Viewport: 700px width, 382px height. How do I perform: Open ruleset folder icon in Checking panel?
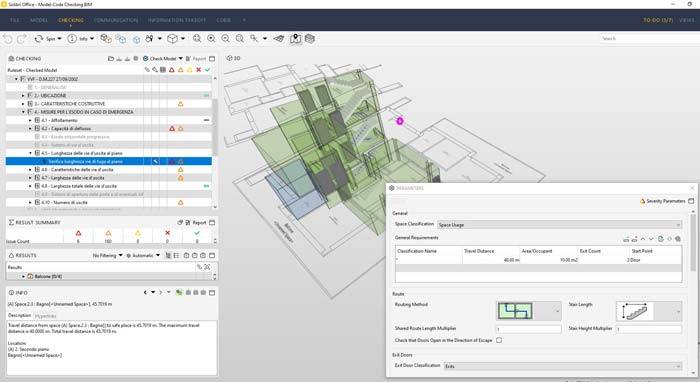tap(111, 58)
